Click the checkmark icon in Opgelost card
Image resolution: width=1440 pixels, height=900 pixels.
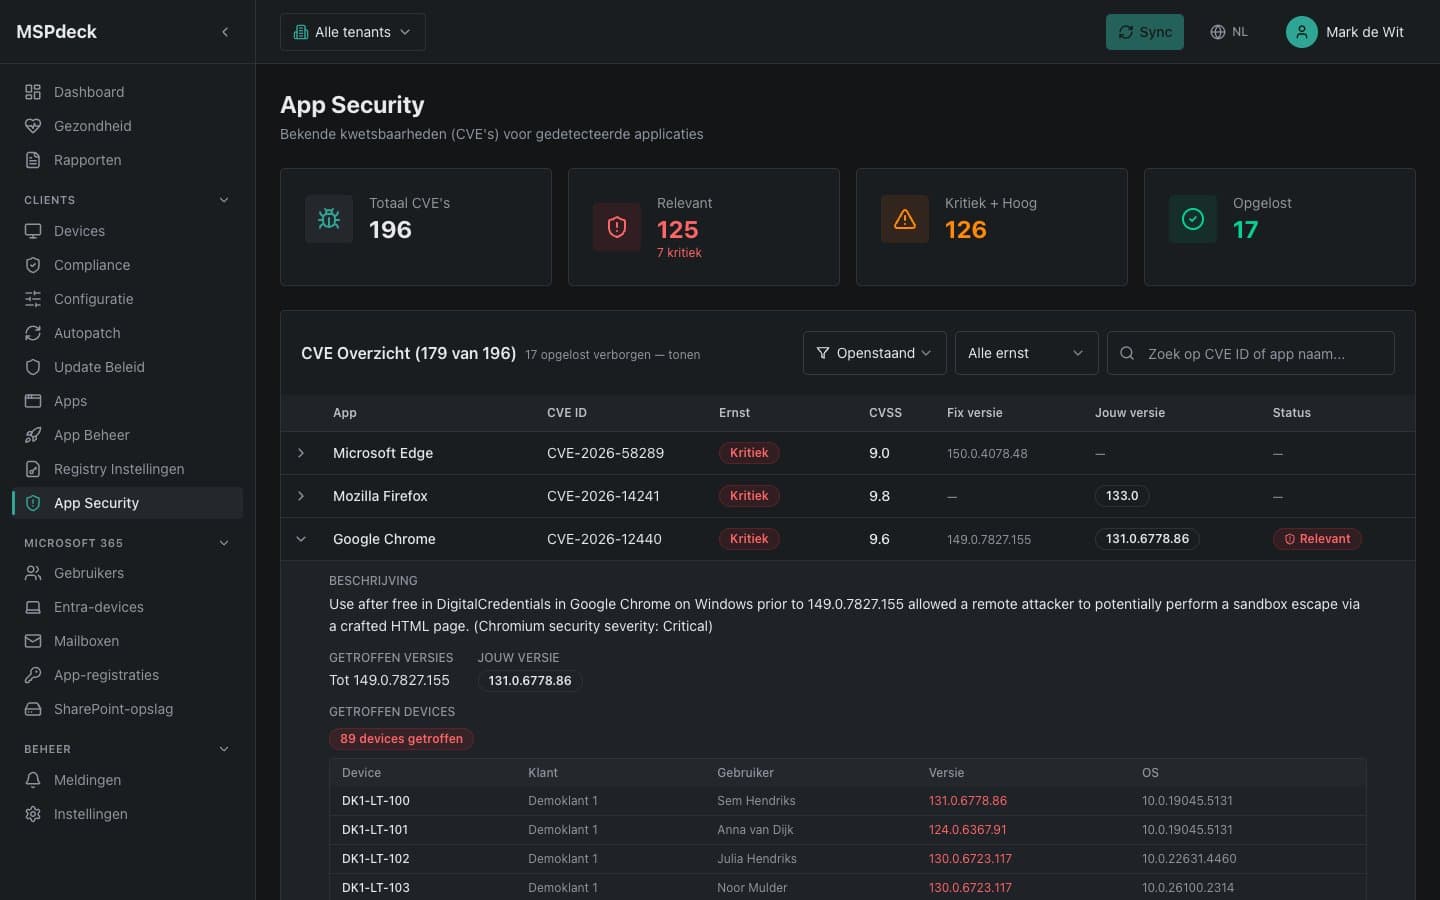pyautogui.click(x=1193, y=219)
